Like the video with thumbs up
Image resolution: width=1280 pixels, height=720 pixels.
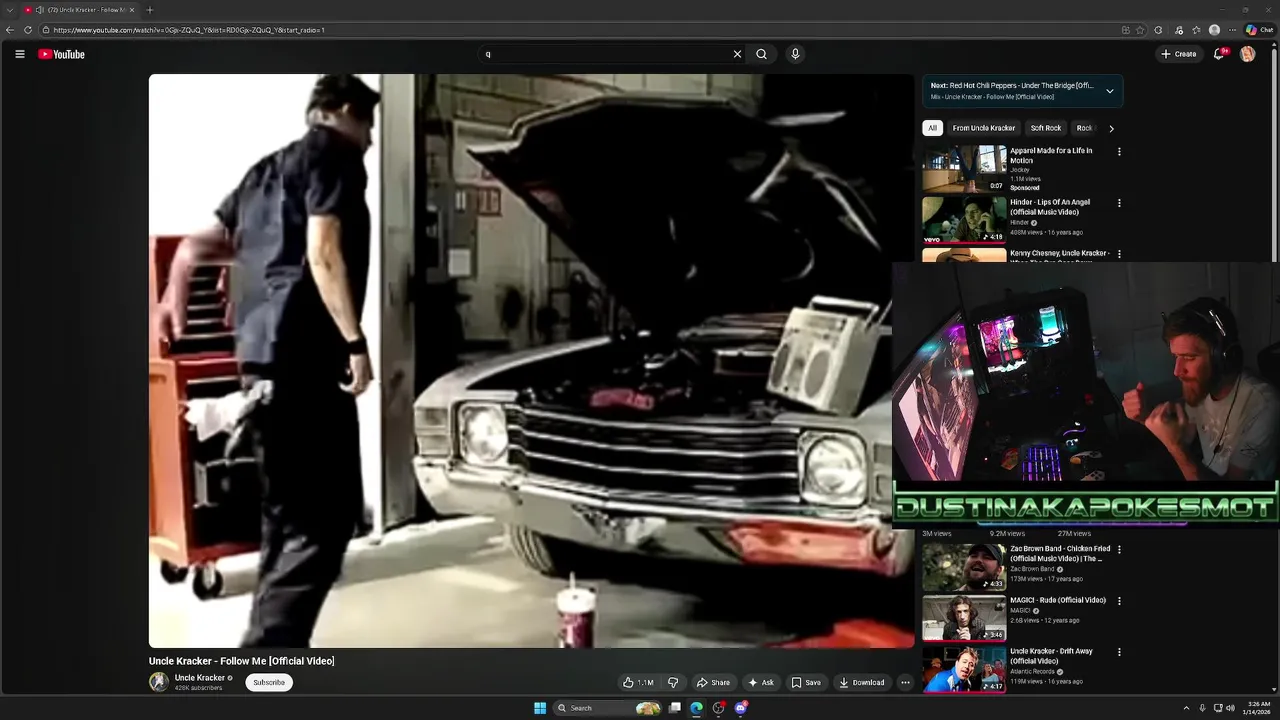coord(638,682)
